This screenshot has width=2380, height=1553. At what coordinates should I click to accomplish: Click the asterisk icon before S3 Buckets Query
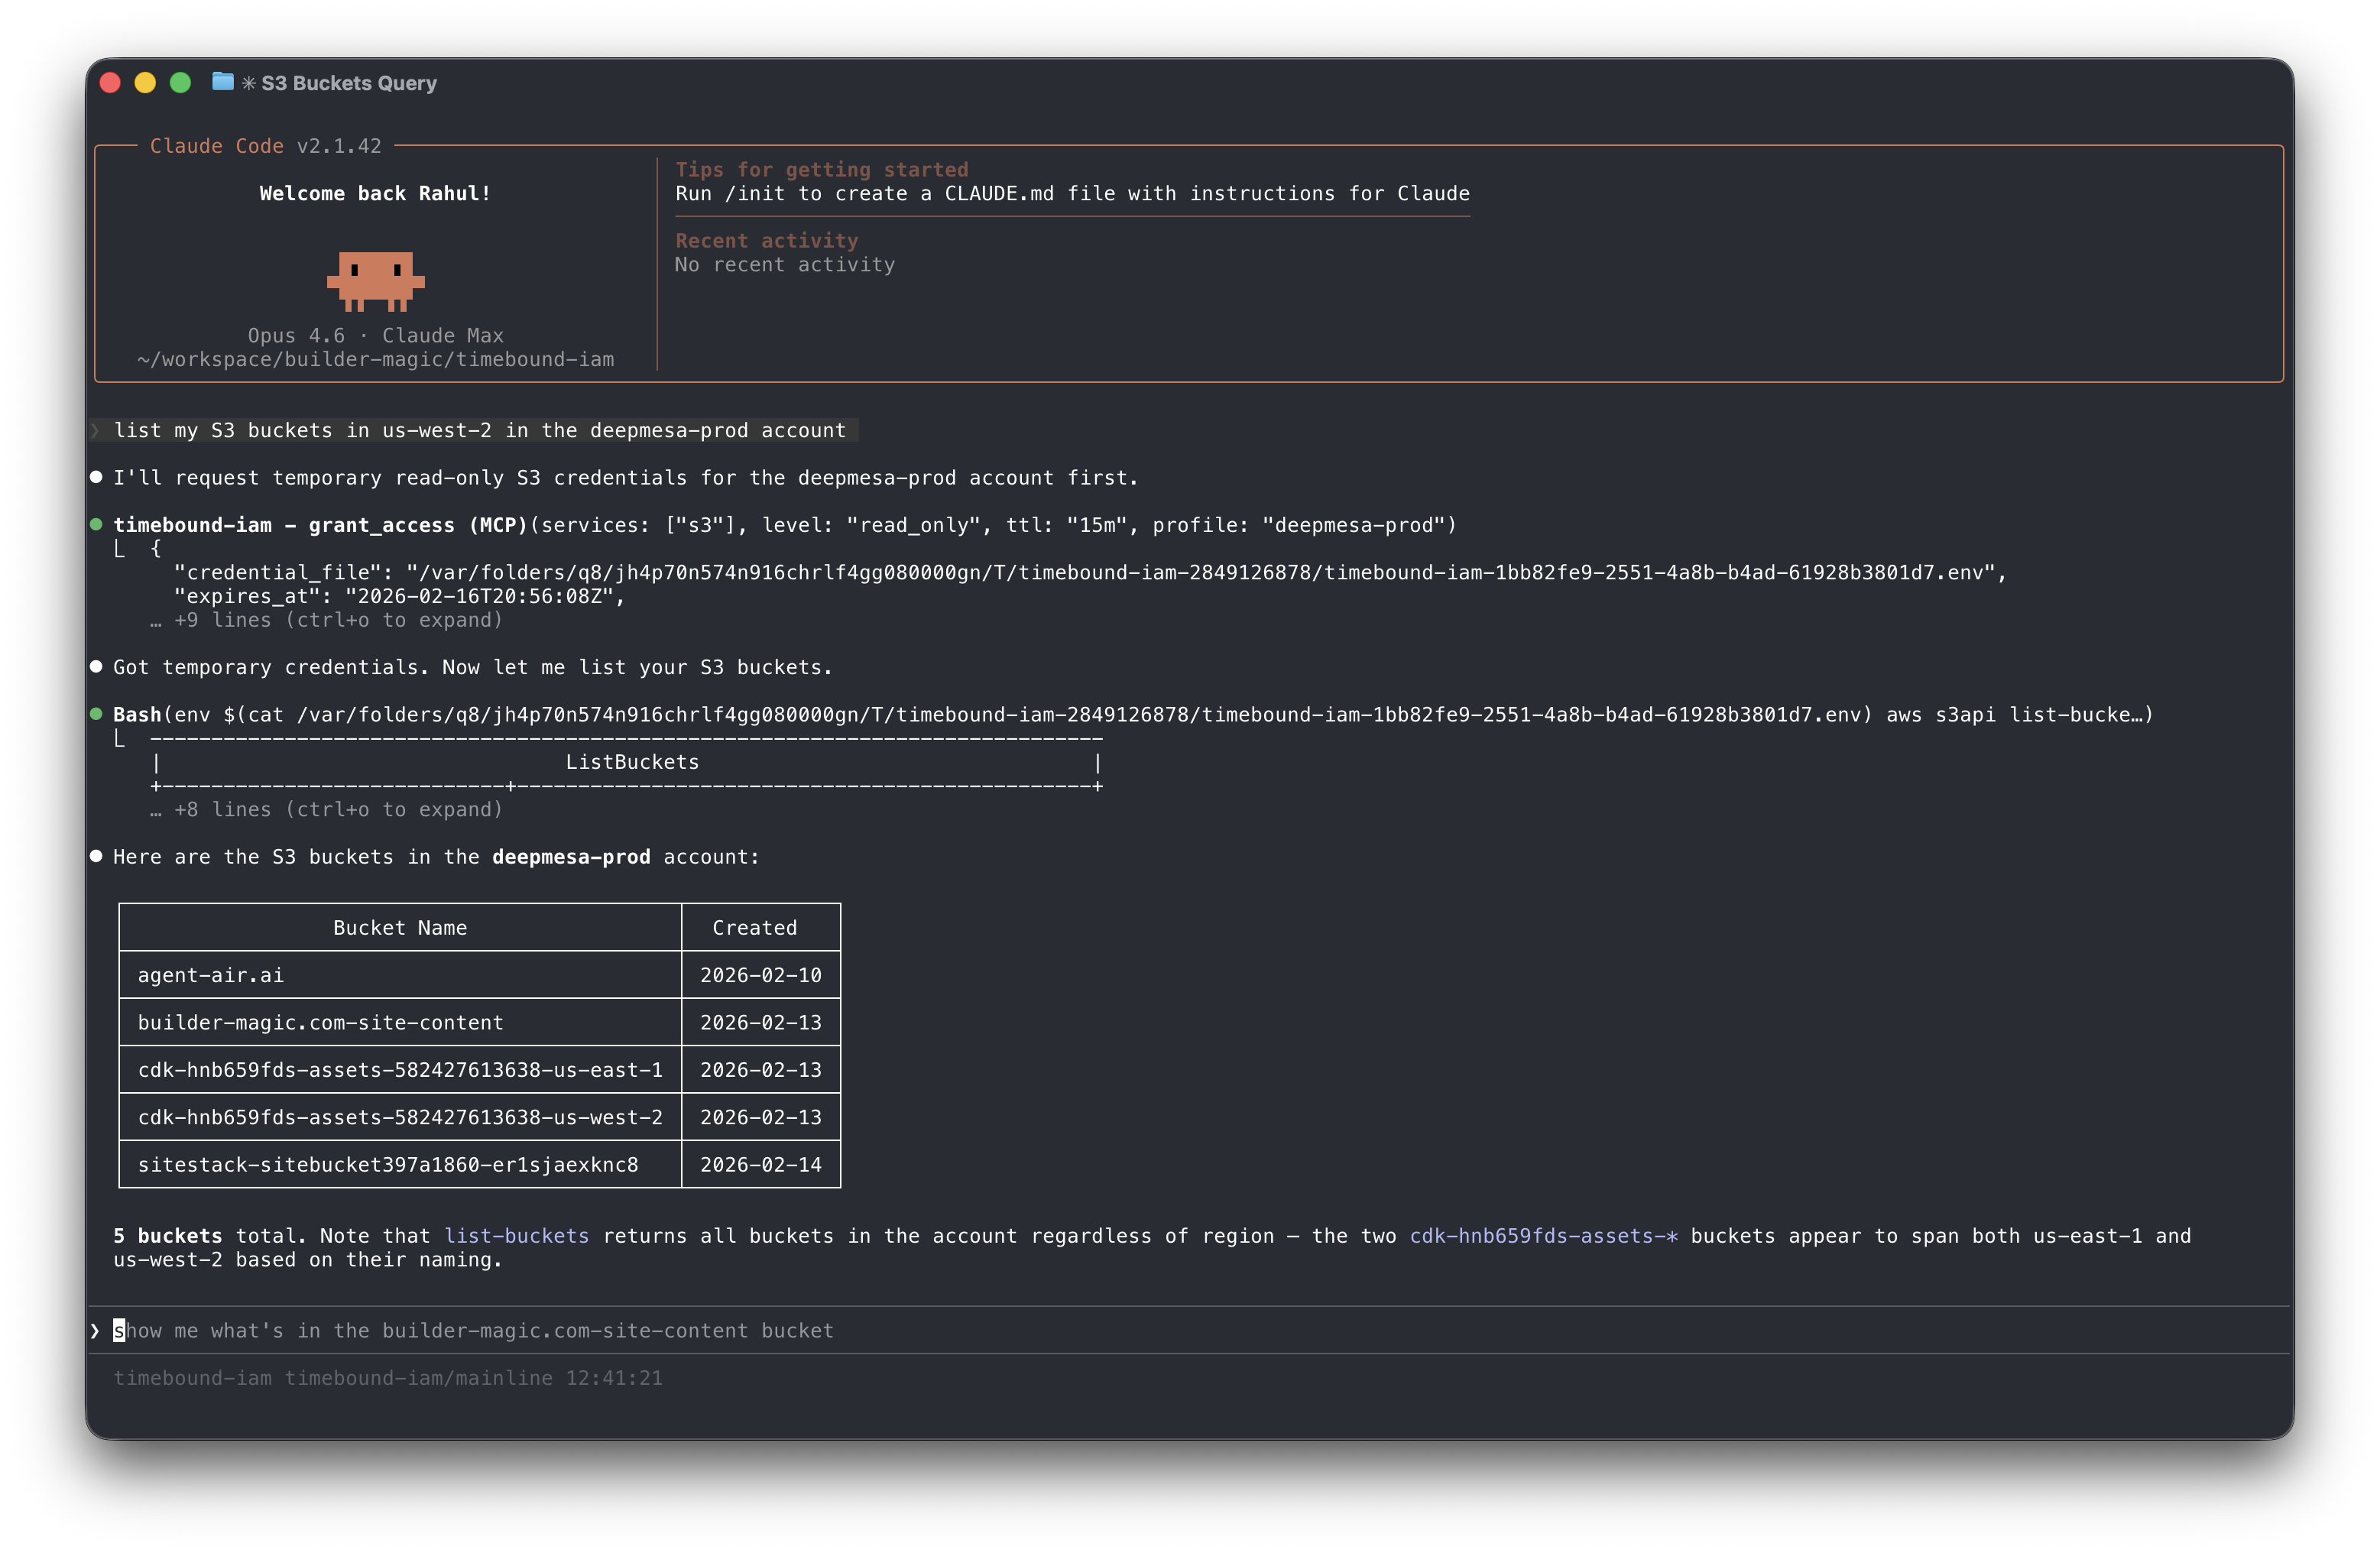click(x=248, y=83)
